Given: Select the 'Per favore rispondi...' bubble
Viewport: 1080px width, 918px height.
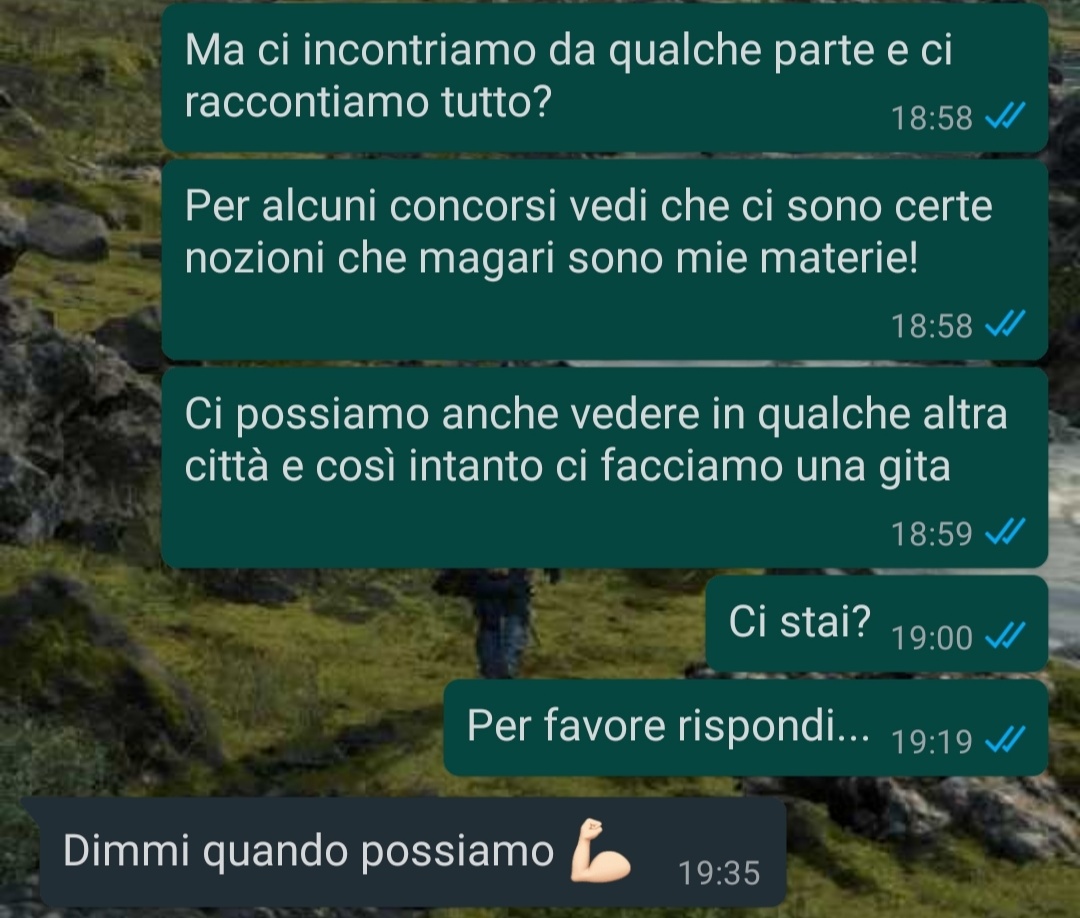Looking at the screenshot, I should (746, 727).
